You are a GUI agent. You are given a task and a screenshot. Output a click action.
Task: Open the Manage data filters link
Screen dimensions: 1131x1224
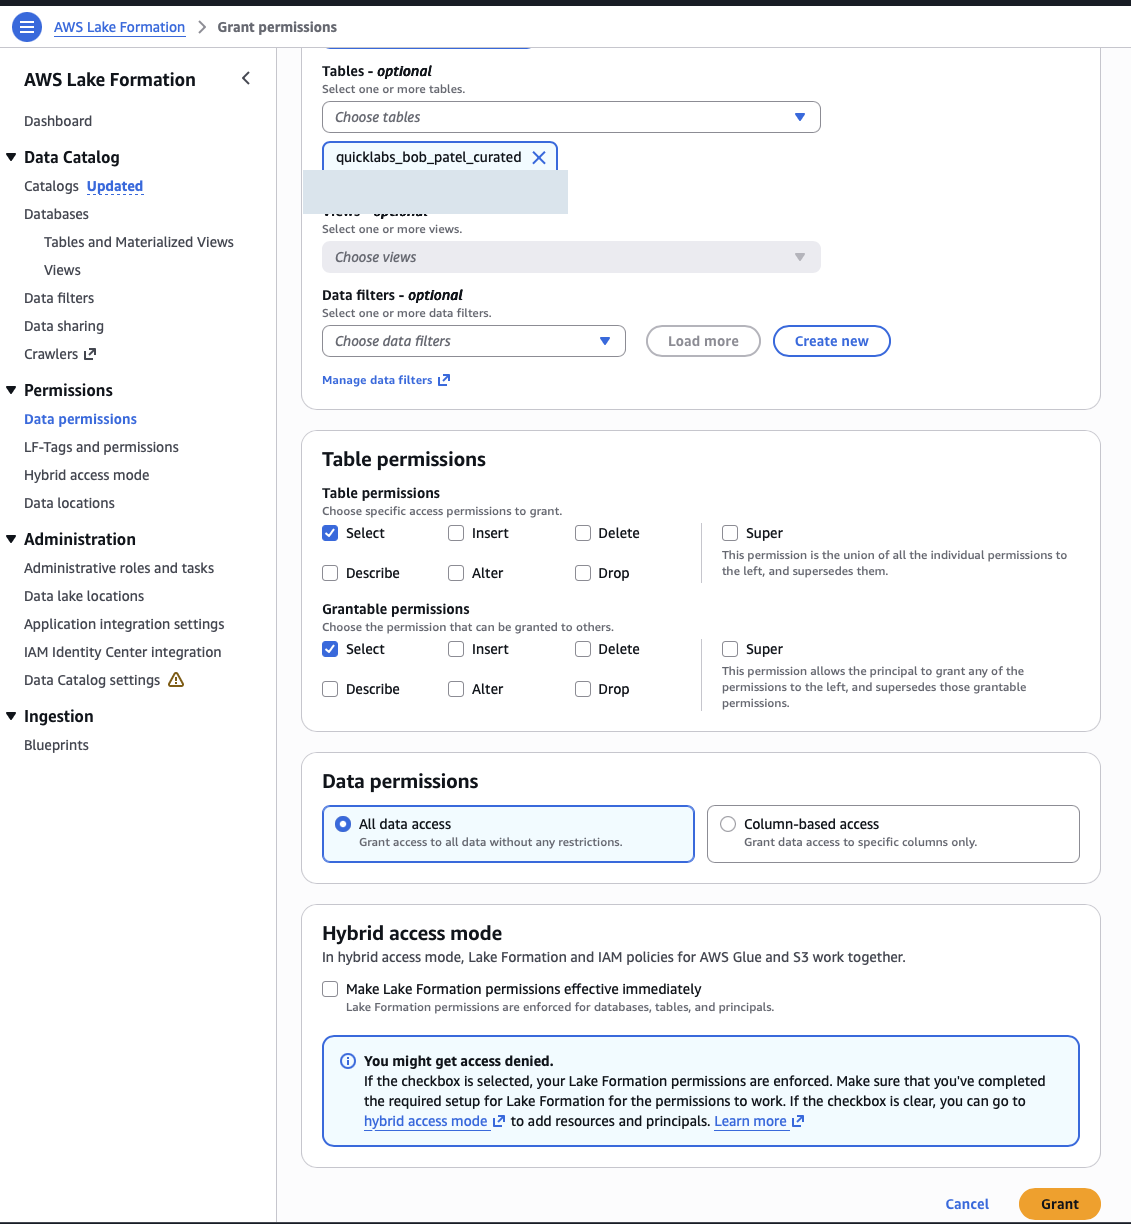(x=377, y=380)
